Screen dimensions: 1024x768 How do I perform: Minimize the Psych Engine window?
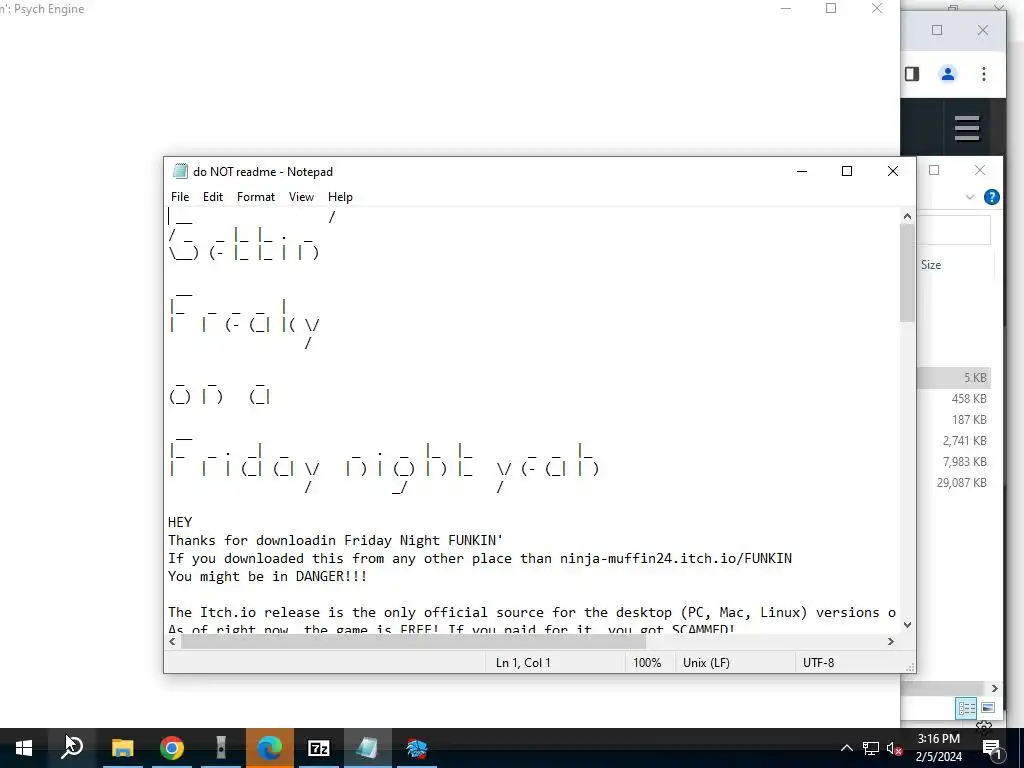pos(786,8)
